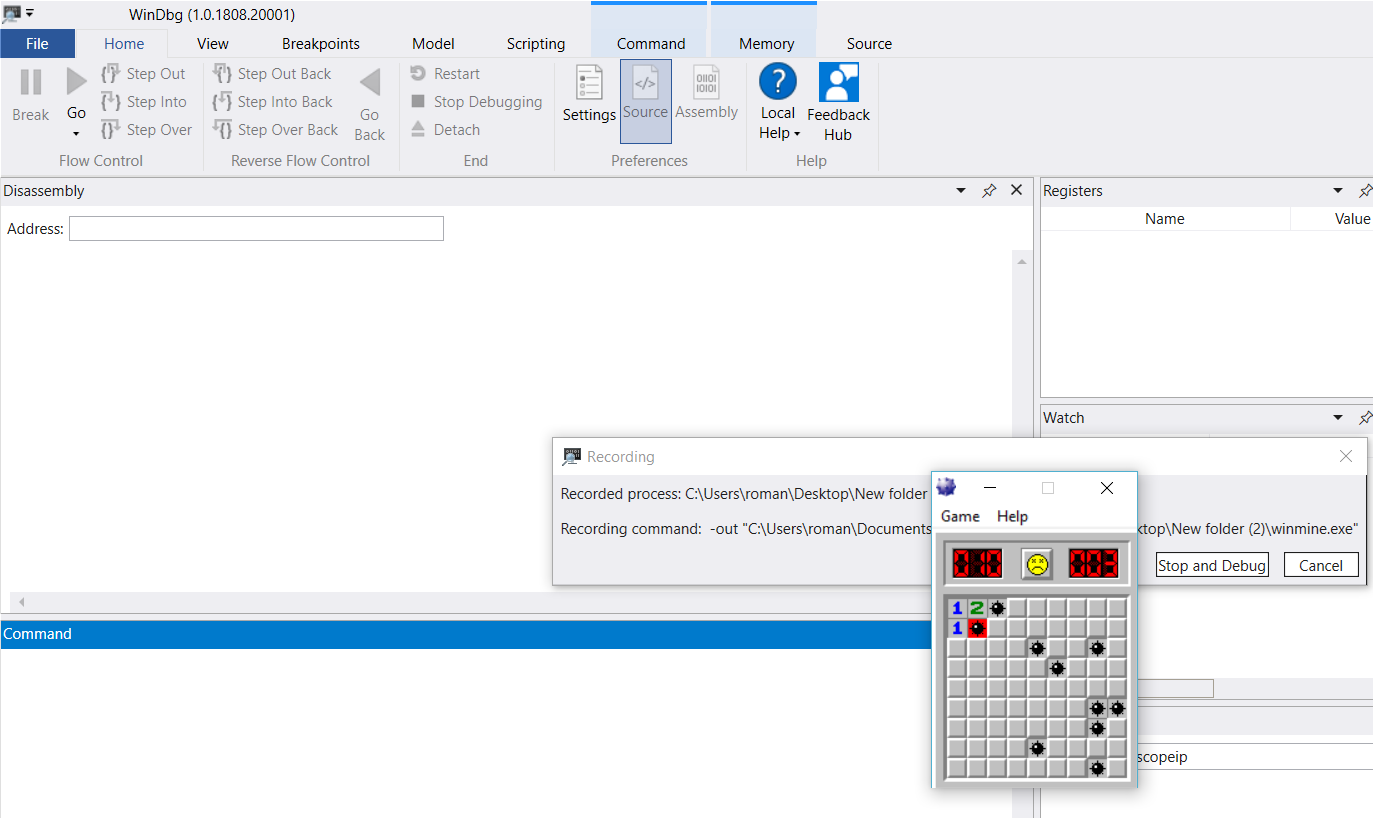Pin the Disassembly panel
This screenshot has width=1373, height=818.
pyautogui.click(x=989, y=191)
